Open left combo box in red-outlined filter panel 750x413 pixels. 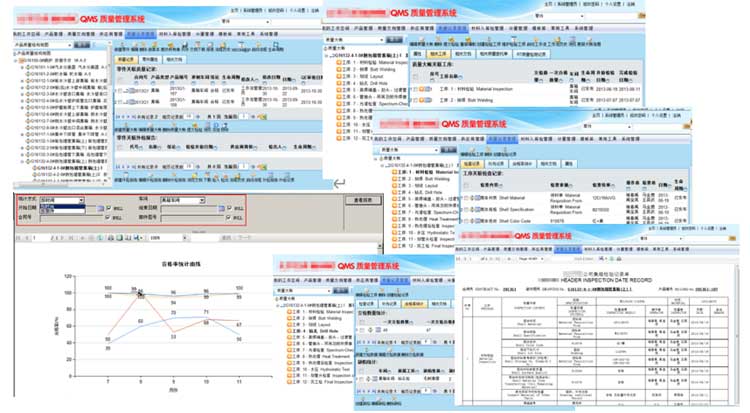pos(62,200)
